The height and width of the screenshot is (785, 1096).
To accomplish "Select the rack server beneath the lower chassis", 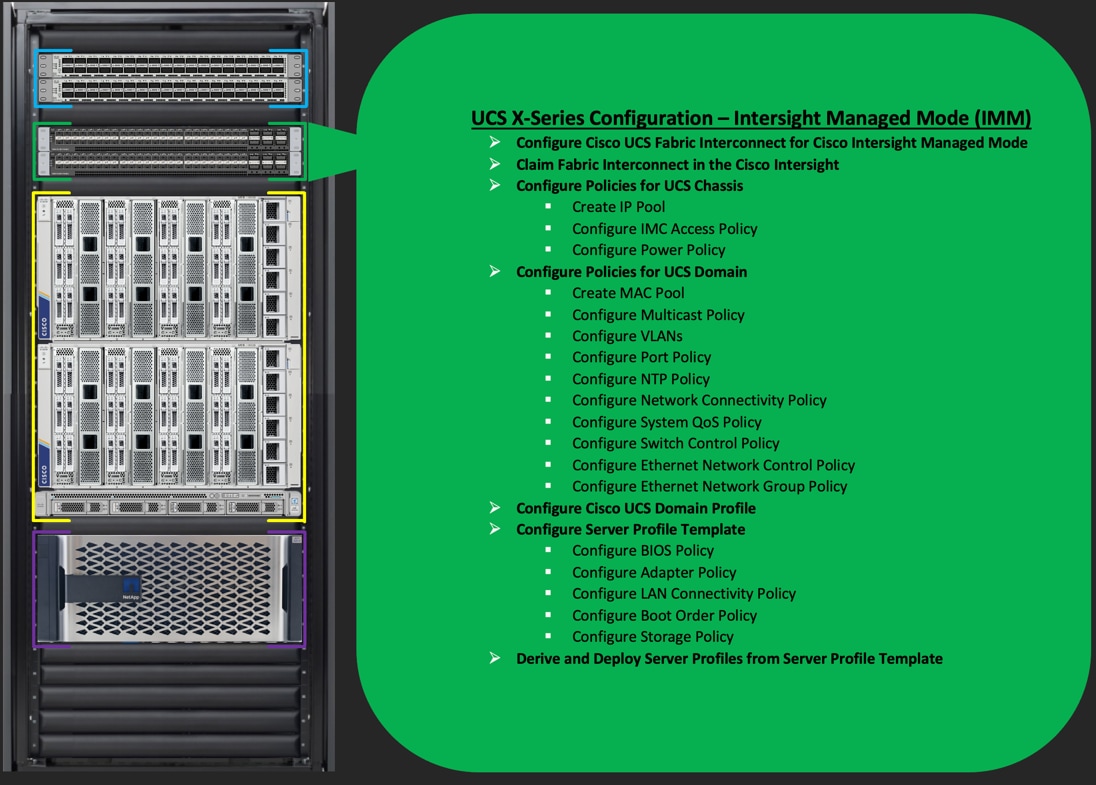I will [169, 504].
